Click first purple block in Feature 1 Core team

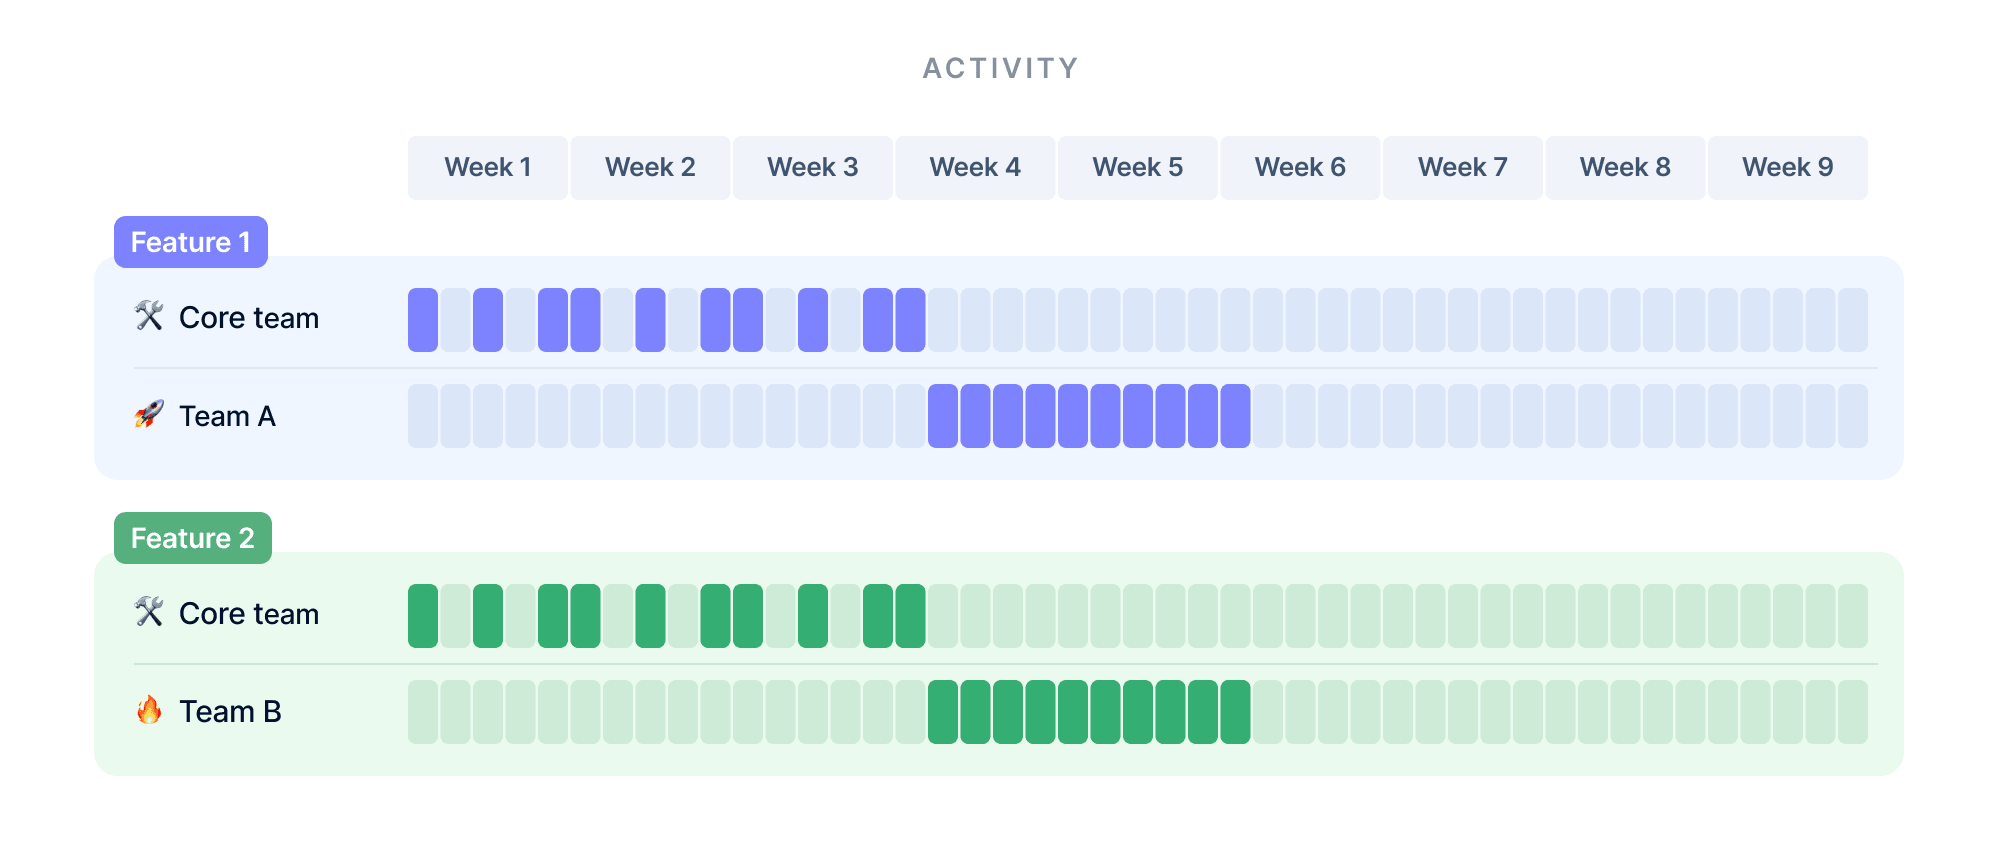coord(423,320)
